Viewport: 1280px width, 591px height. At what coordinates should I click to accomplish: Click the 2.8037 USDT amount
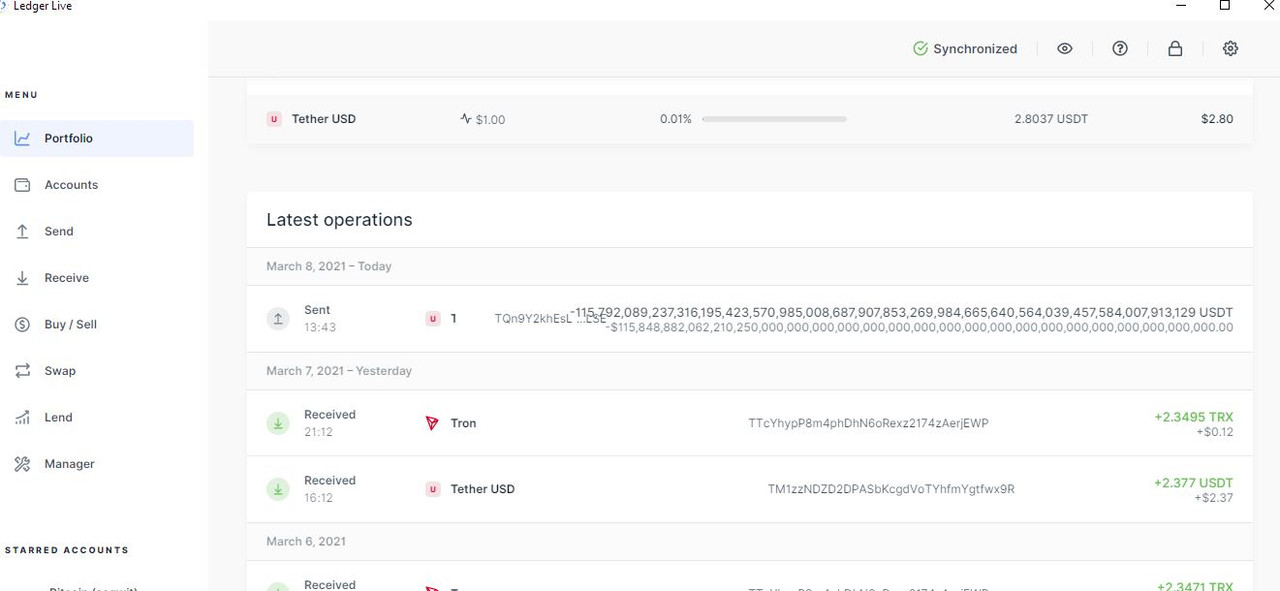tap(1051, 119)
